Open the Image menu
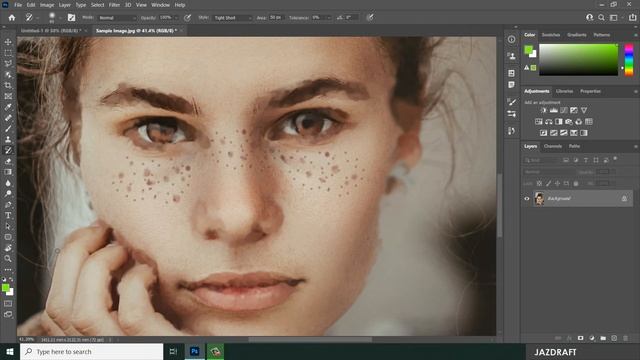 (47, 5)
